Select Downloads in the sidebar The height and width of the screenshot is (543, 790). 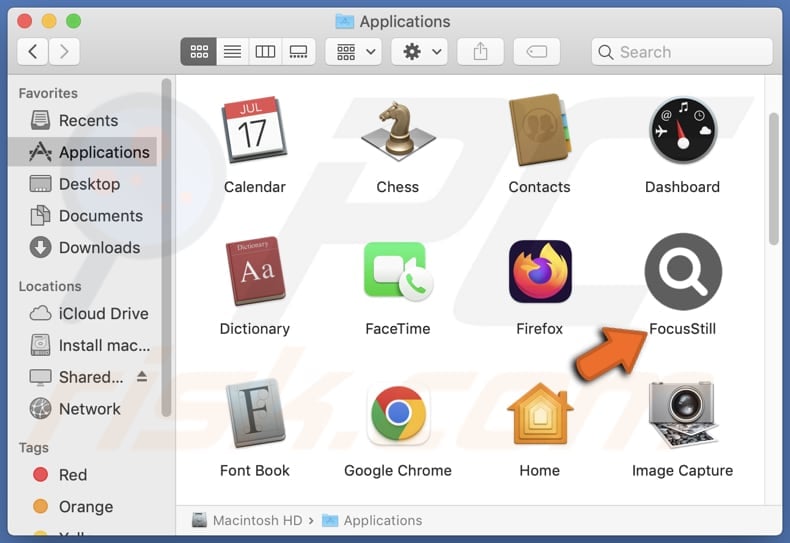(x=99, y=248)
